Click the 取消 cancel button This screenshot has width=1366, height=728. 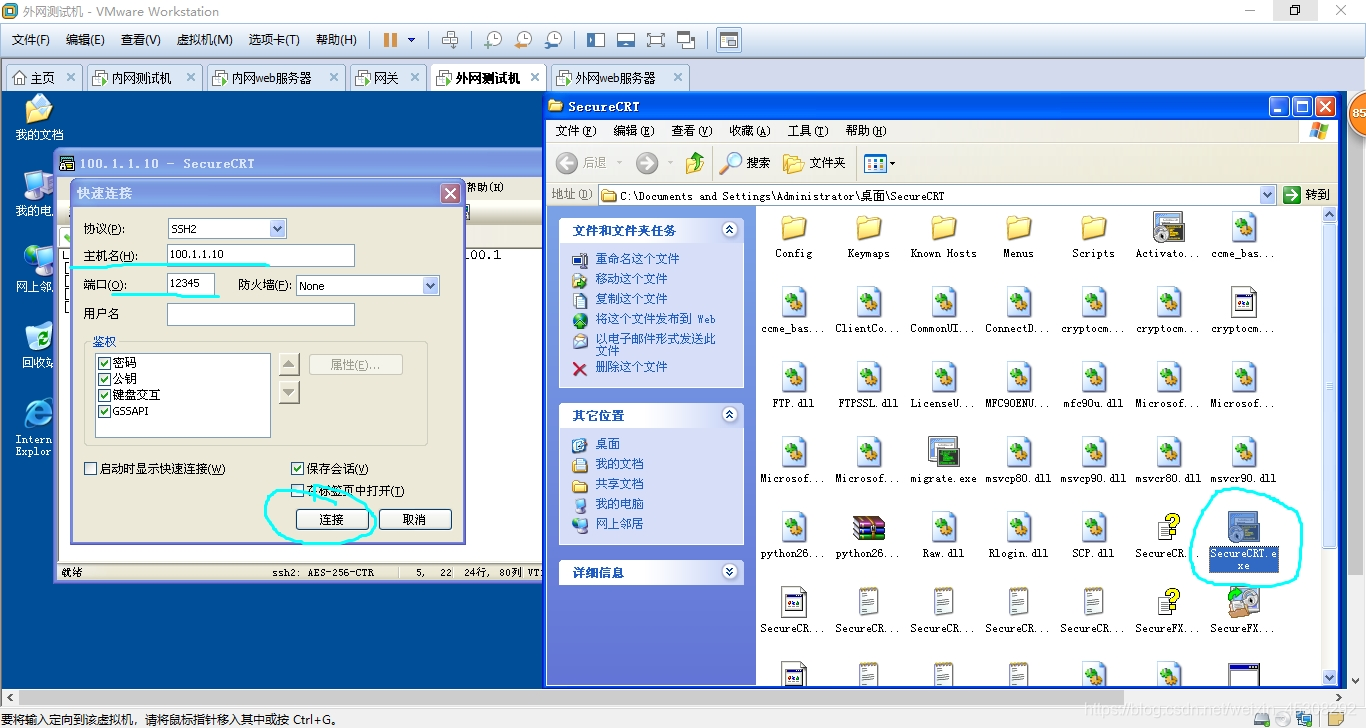(415, 520)
